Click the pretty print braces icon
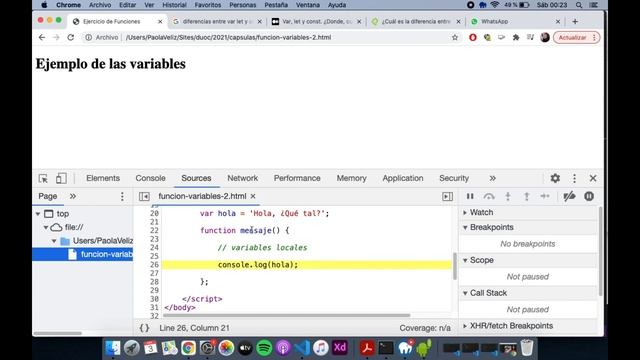Image resolution: width=640 pixels, height=360 pixels. [144, 328]
